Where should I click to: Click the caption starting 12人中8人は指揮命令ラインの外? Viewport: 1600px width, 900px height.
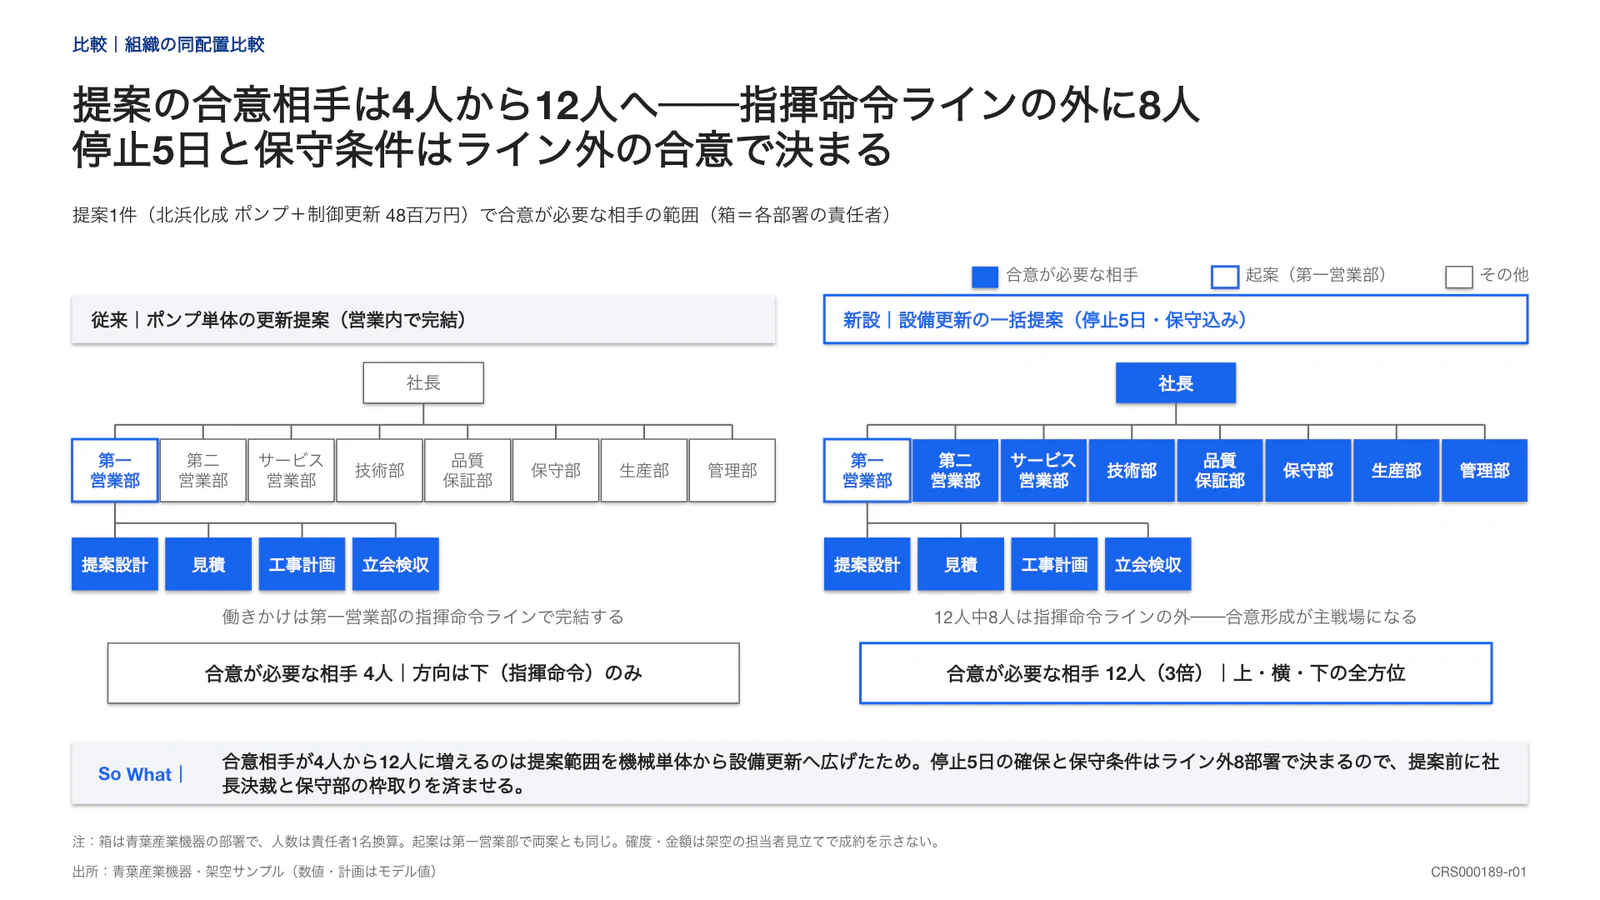(1176, 617)
